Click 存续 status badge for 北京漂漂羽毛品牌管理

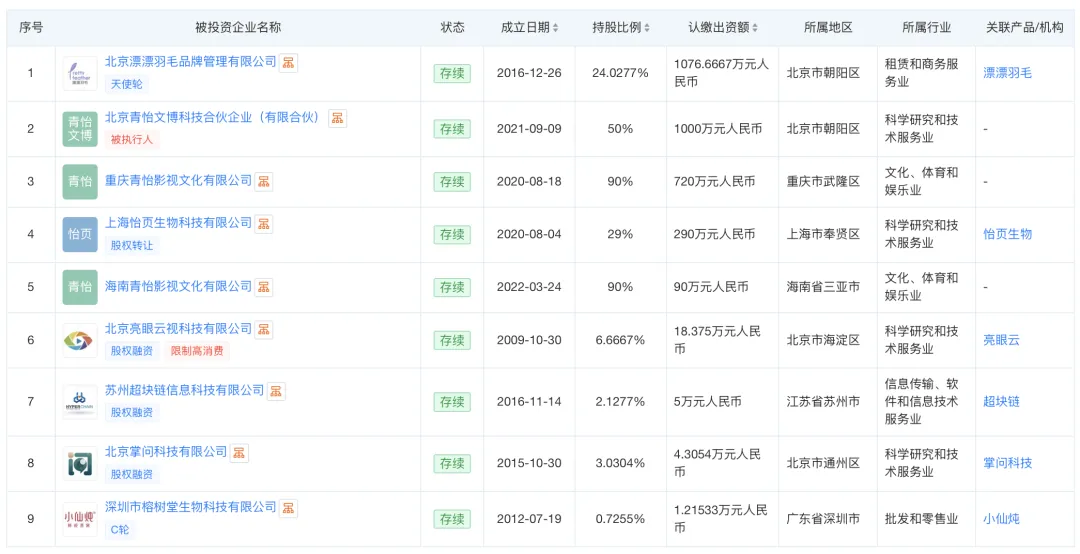pos(453,73)
